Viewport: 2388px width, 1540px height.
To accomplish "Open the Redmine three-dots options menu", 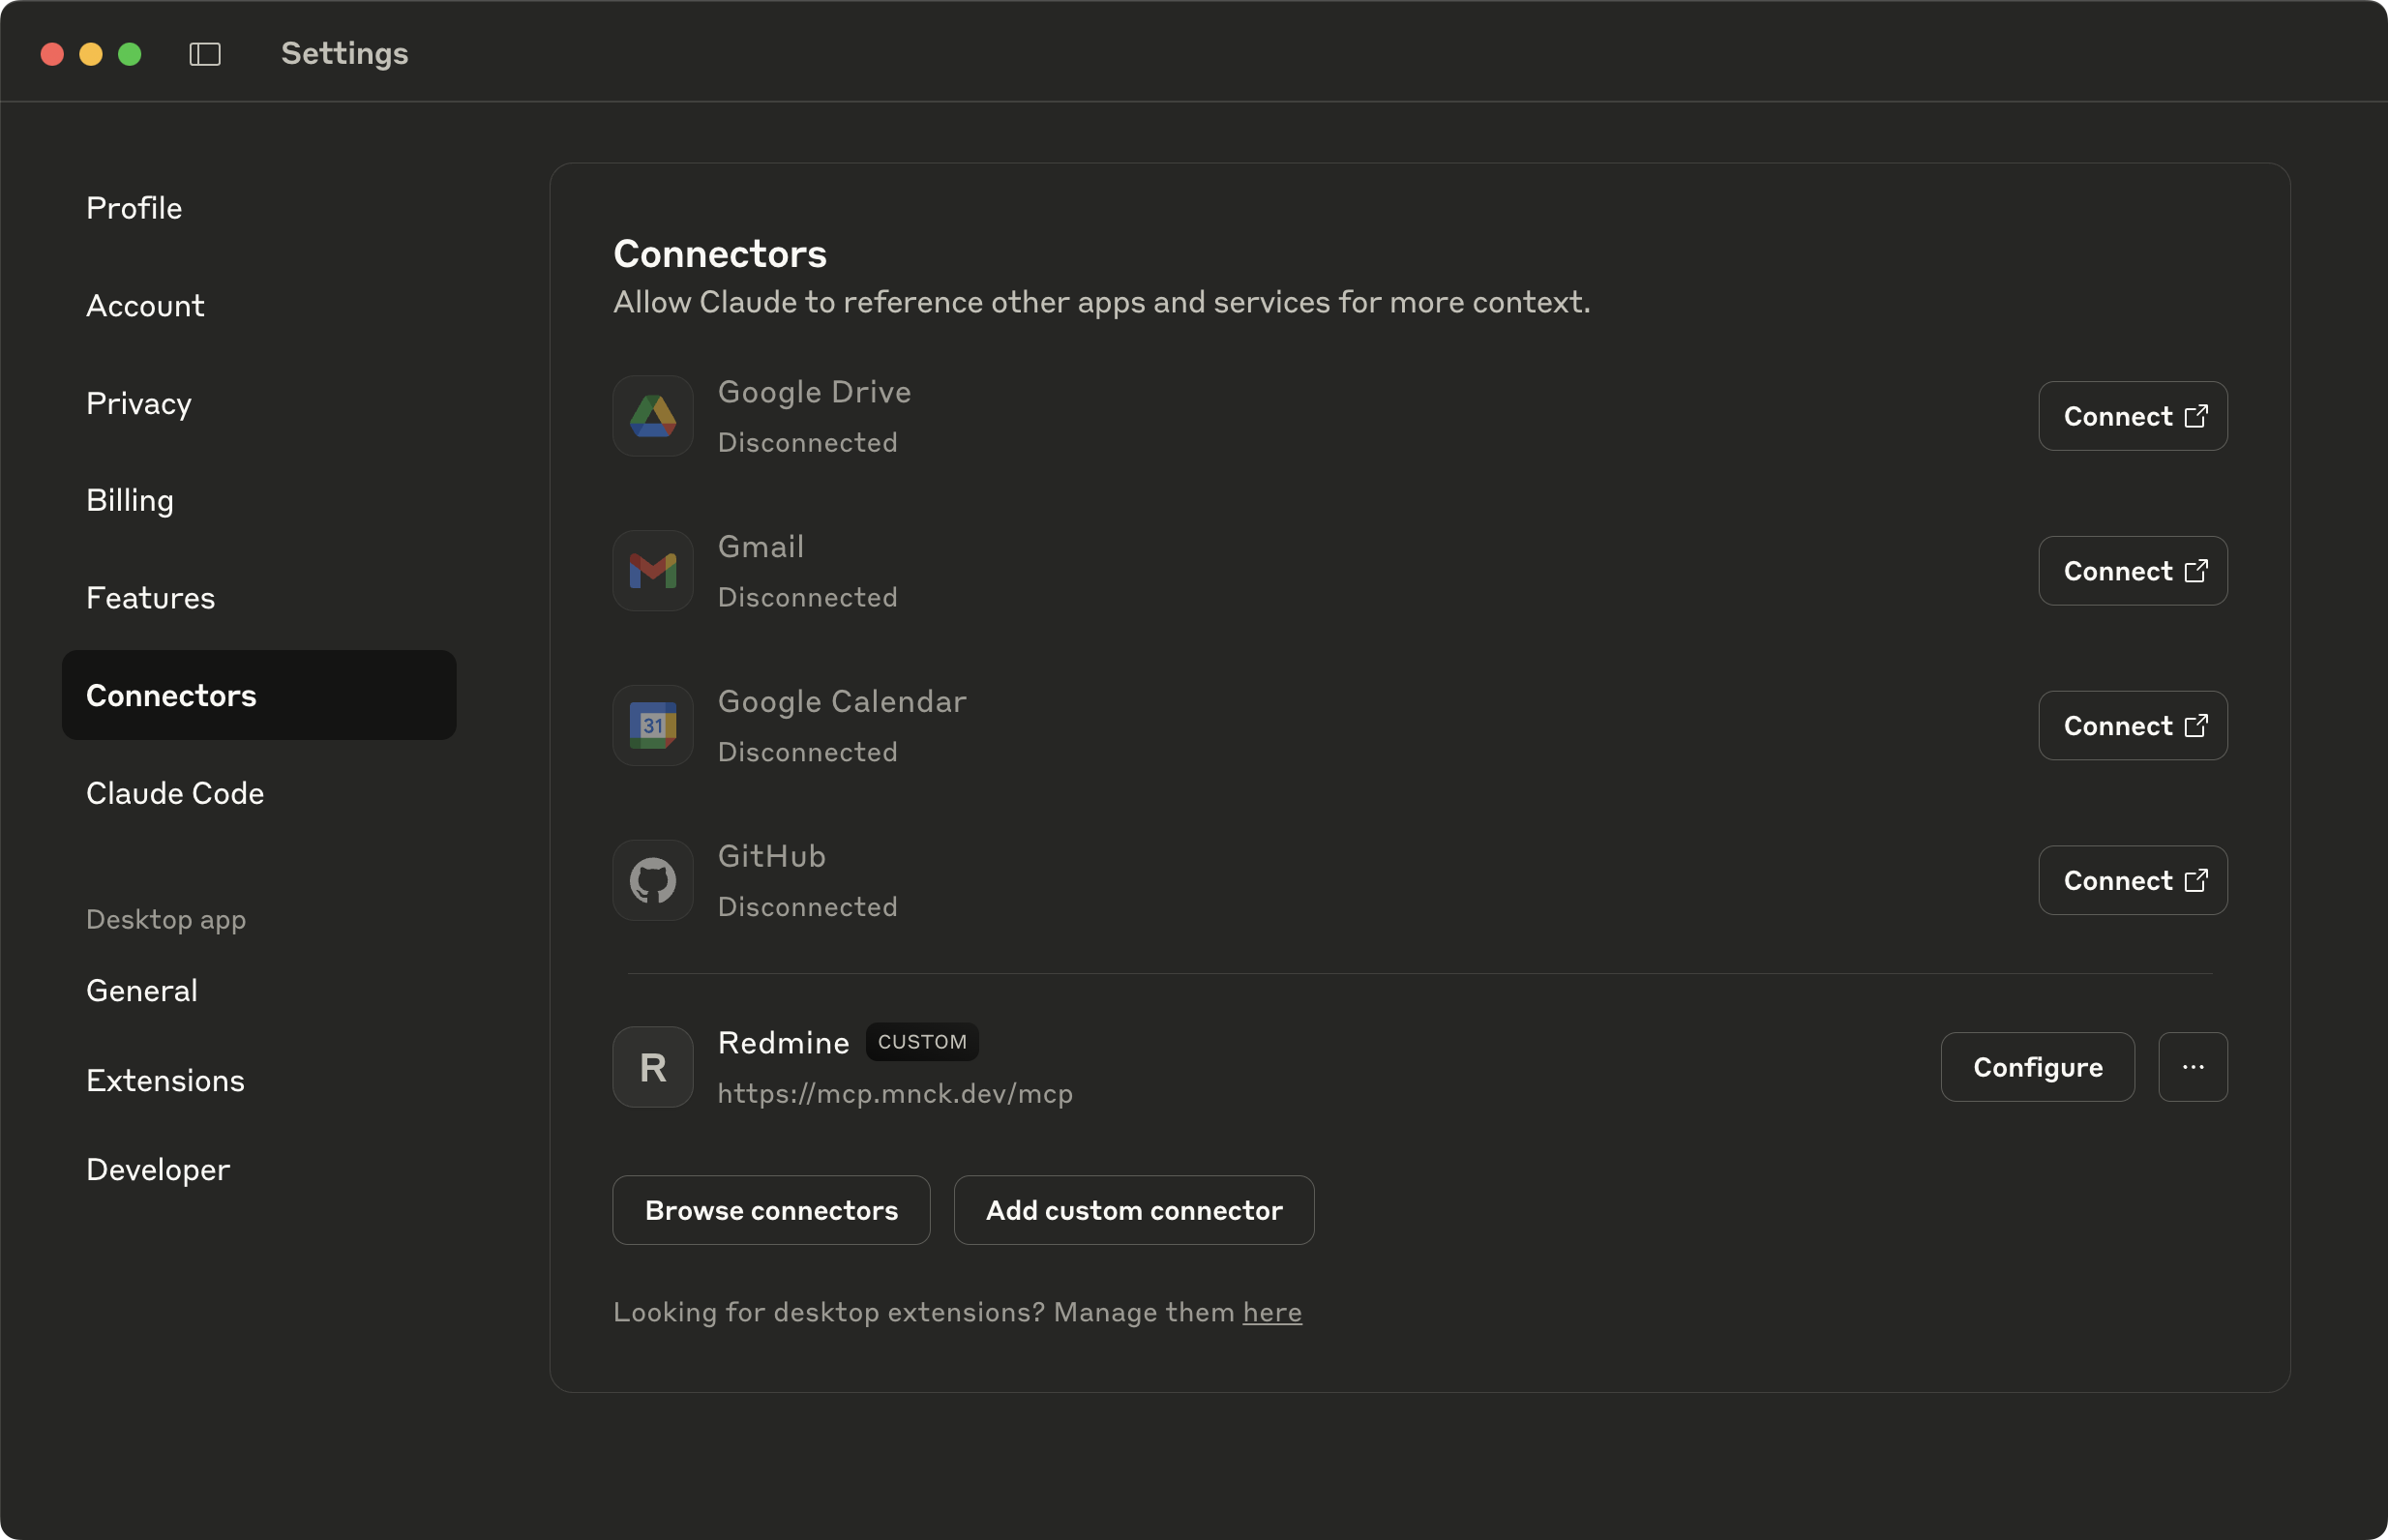I will tap(2192, 1067).
